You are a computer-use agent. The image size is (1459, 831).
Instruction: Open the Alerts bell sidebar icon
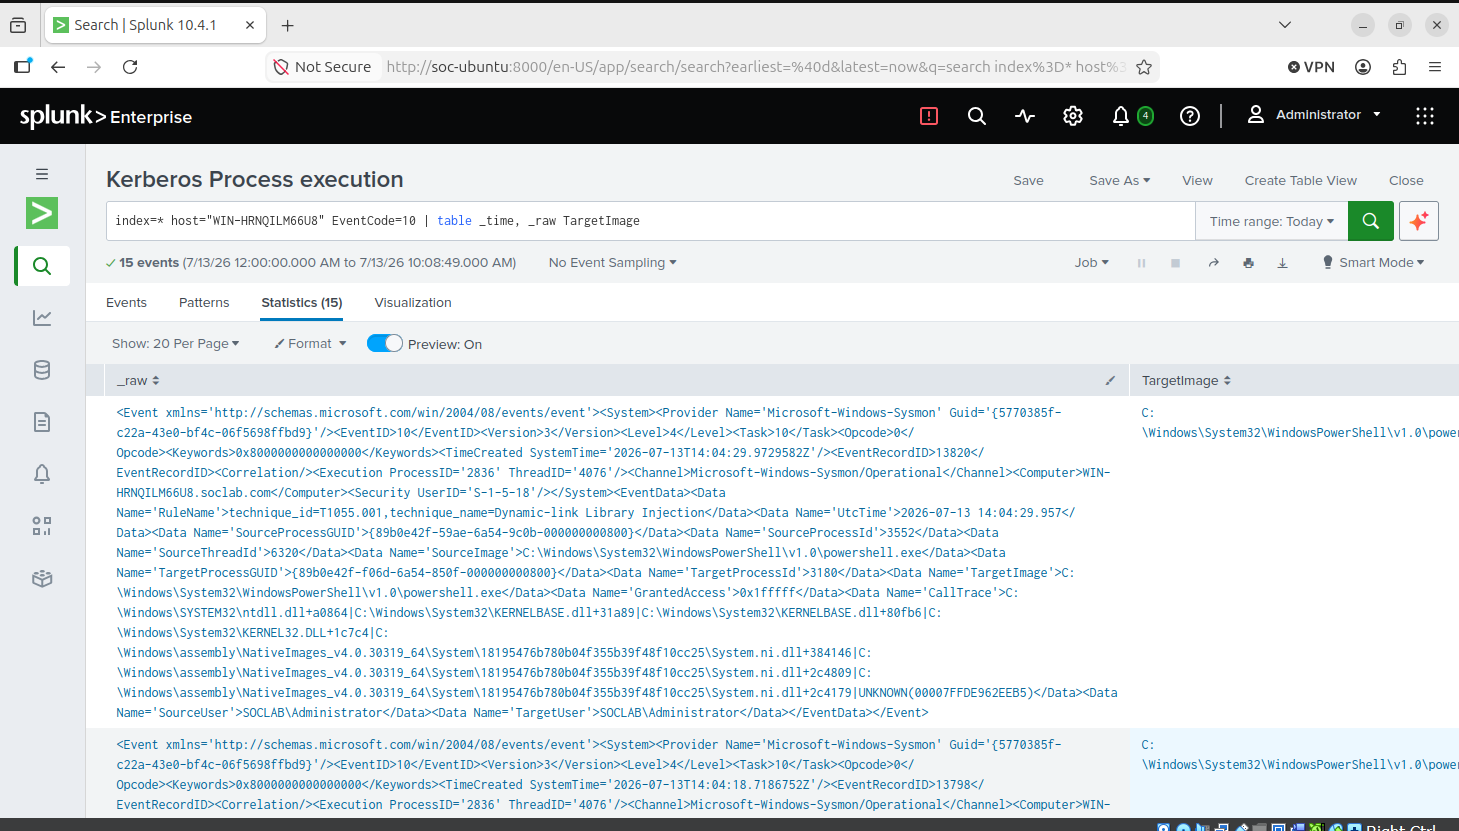[42, 474]
